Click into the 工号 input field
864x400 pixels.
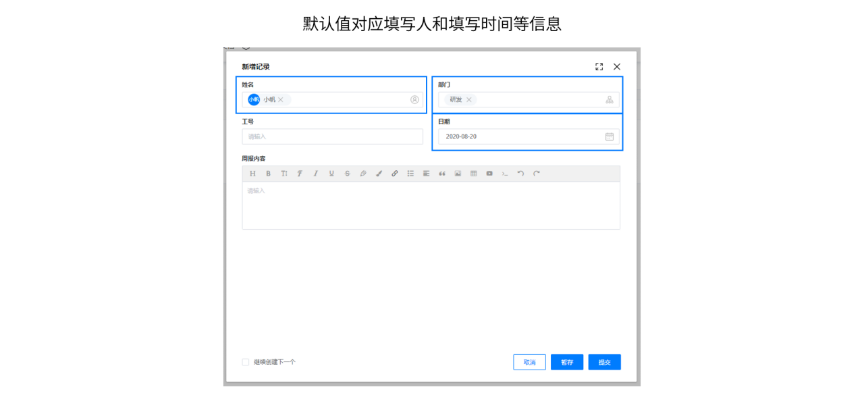click(x=332, y=136)
